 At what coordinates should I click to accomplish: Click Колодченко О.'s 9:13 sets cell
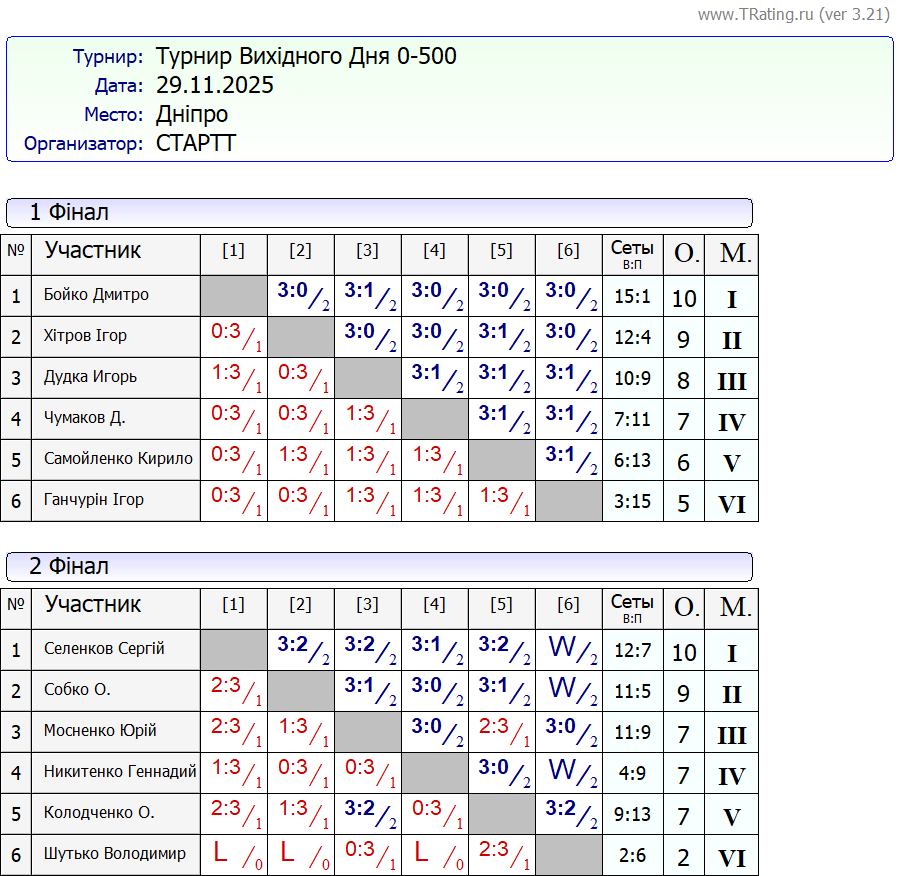(x=632, y=814)
